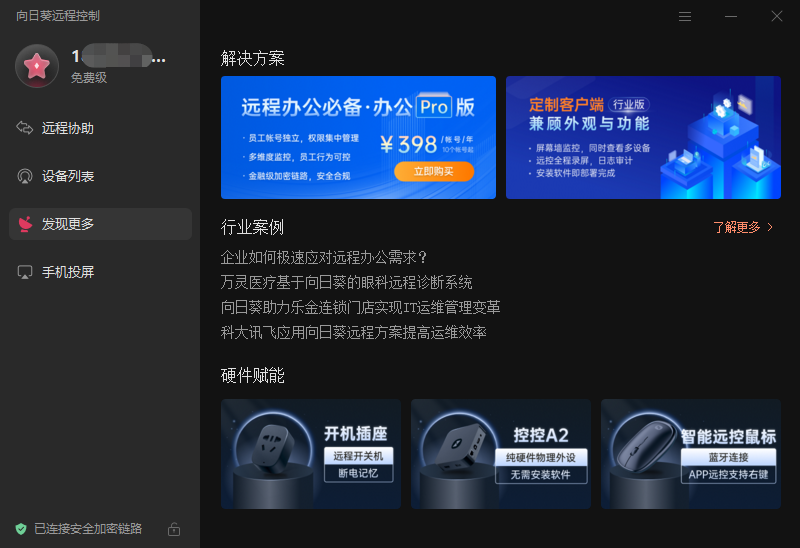
Task: Open the 远程协助 menu item
Action: (68, 128)
